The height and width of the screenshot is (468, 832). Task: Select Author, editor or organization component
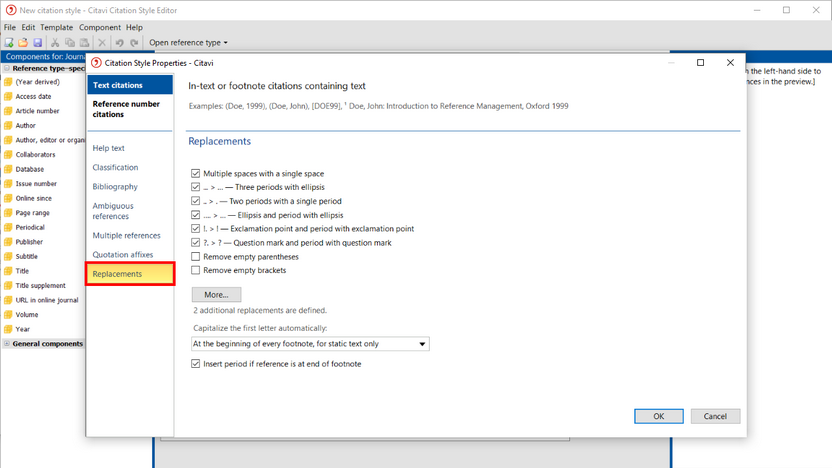pos(50,140)
